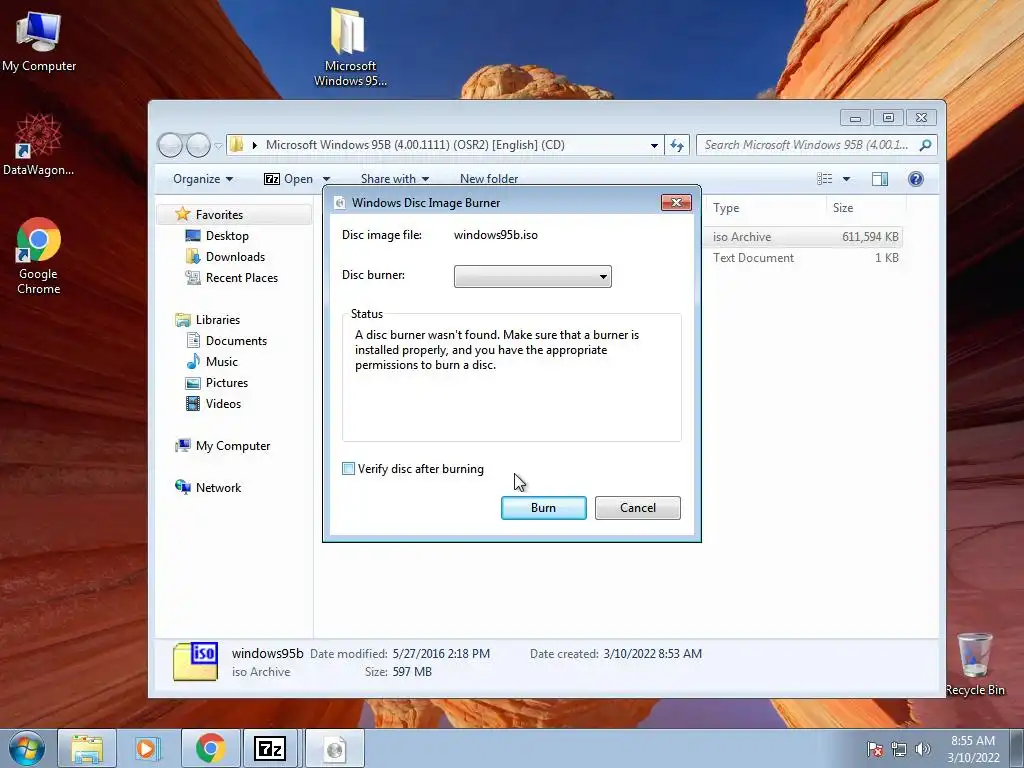The image size is (1024, 768).
Task: Select the Text Document file row
Action: coord(803,258)
